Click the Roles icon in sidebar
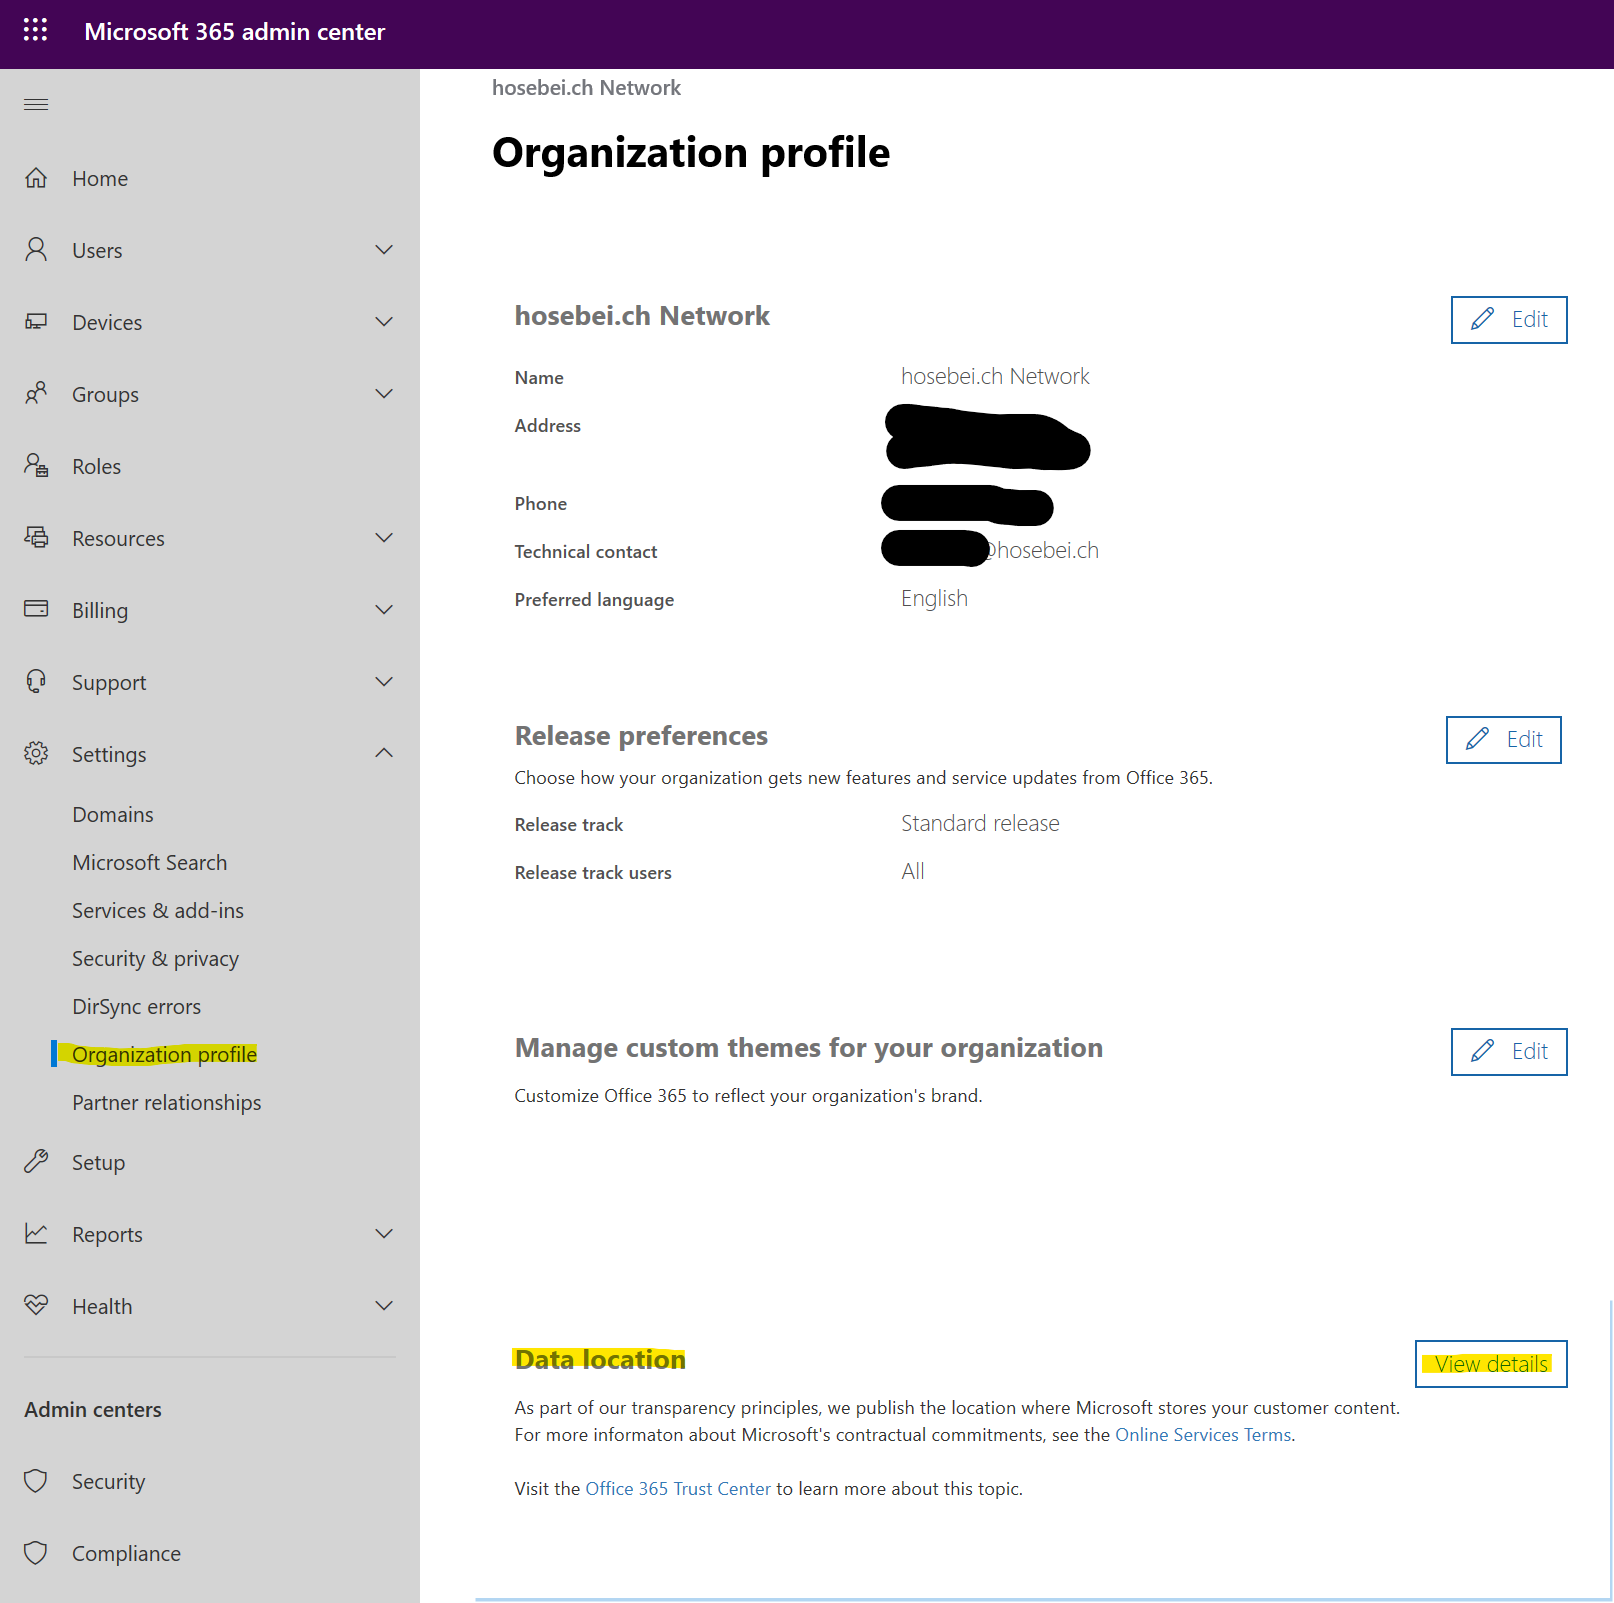This screenshot has width=1614, height=1603. 36,465
